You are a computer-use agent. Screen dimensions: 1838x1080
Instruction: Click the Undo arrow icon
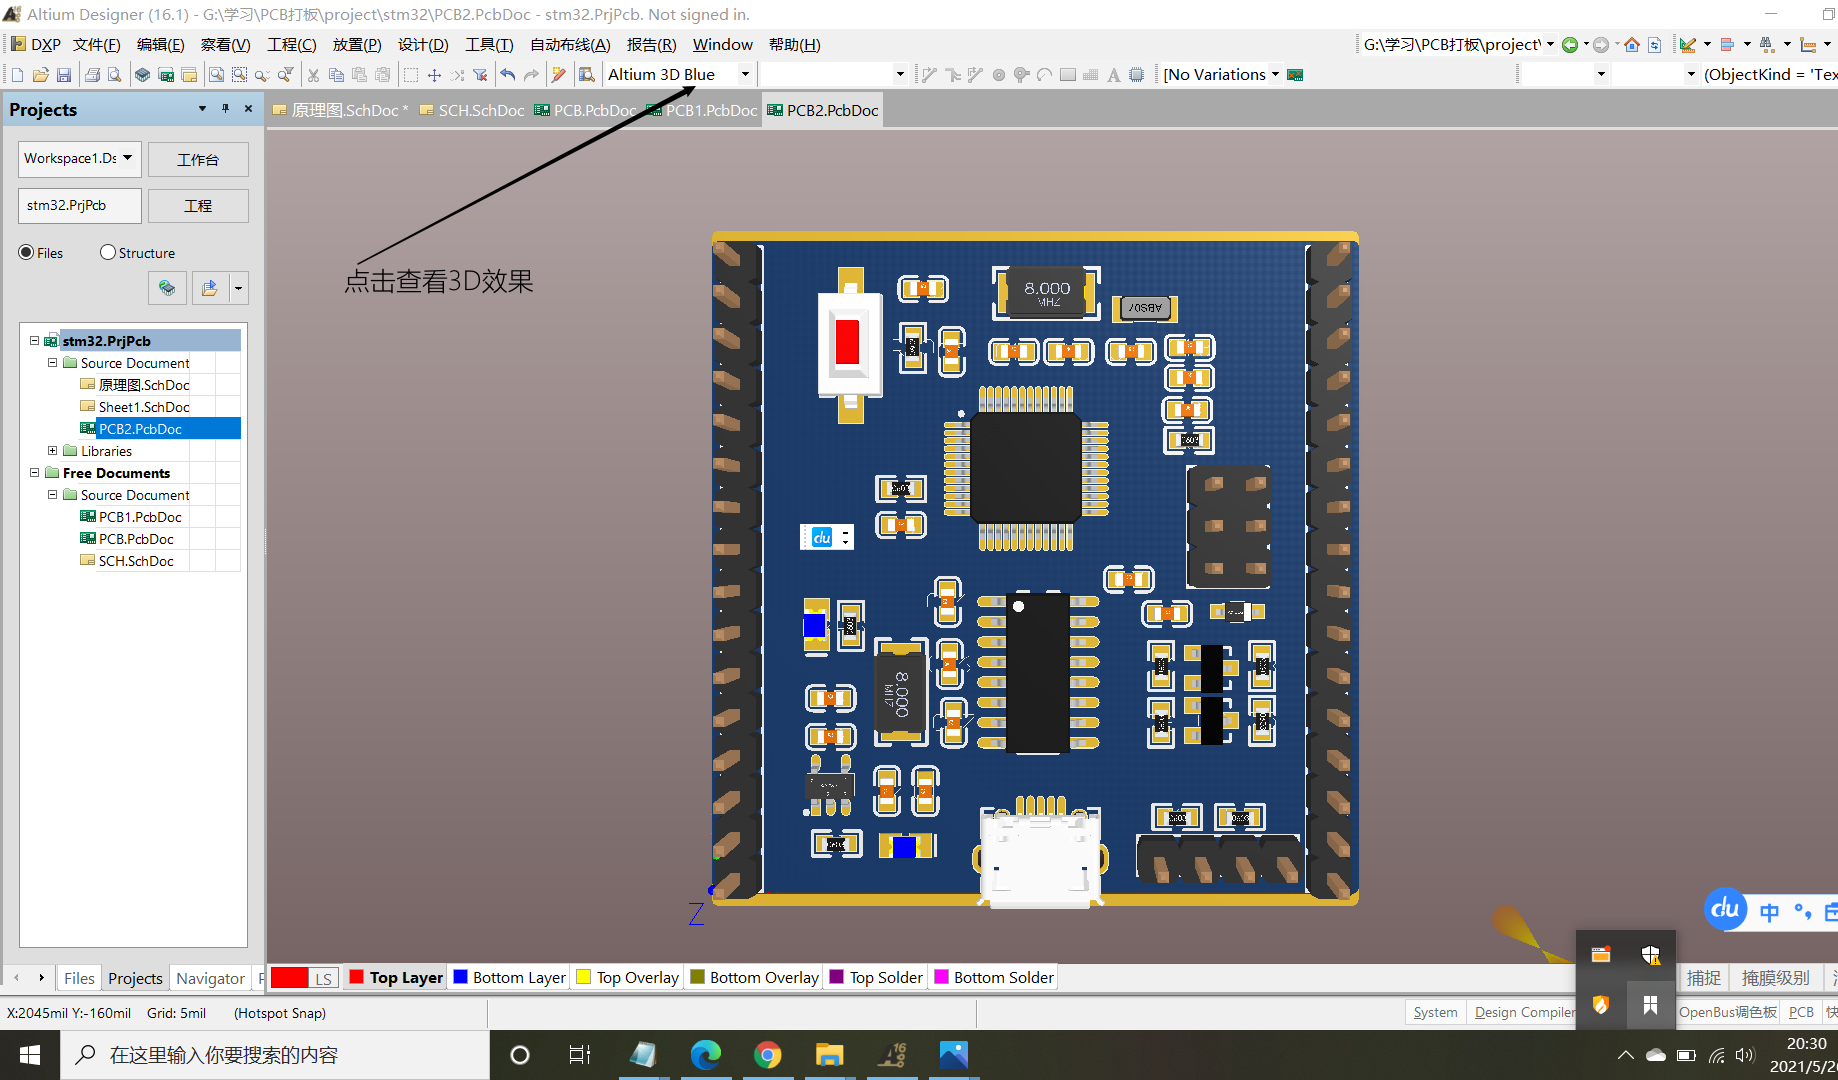pos(508,75)
